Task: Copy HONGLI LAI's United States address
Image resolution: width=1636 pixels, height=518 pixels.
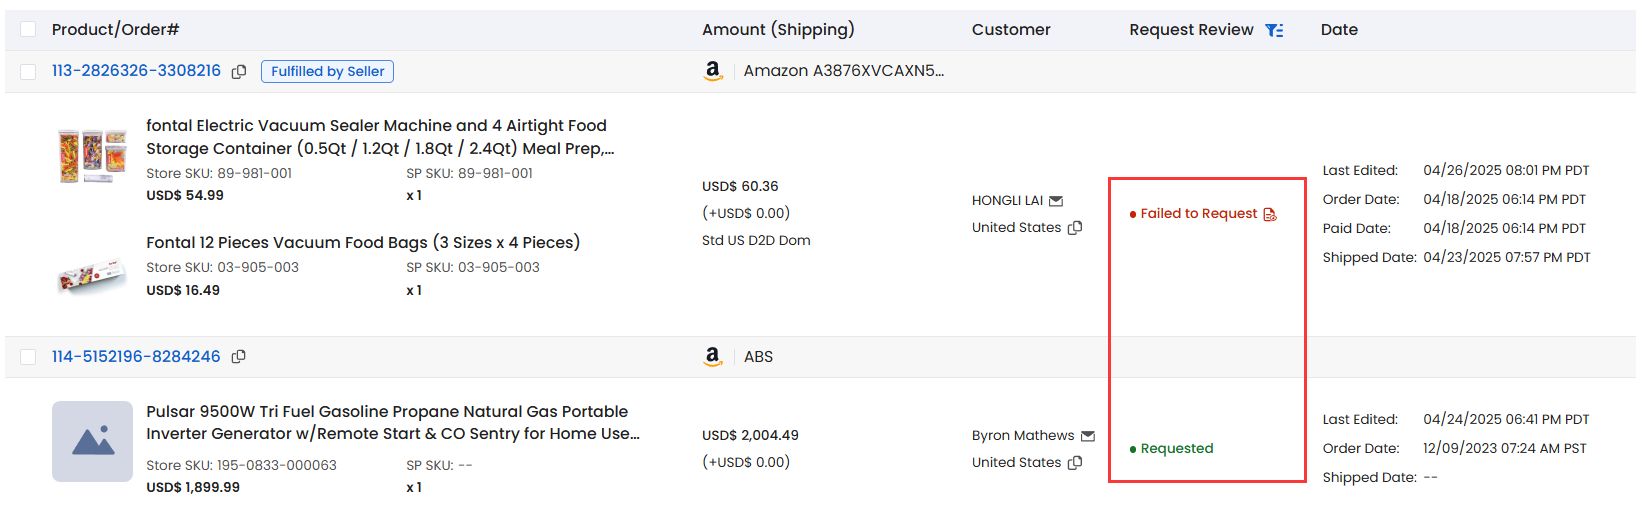Action: click(1075, 228)
